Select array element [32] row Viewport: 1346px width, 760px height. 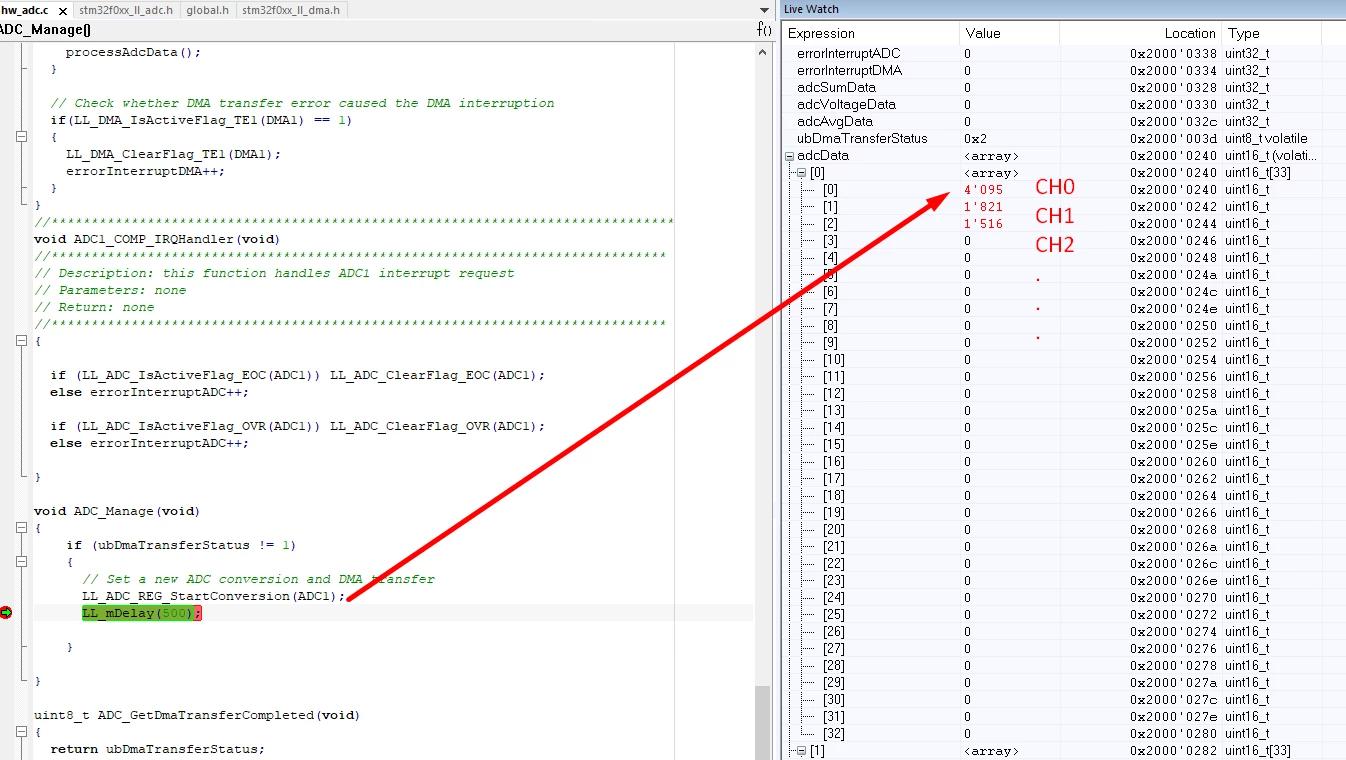point(1064,734)
